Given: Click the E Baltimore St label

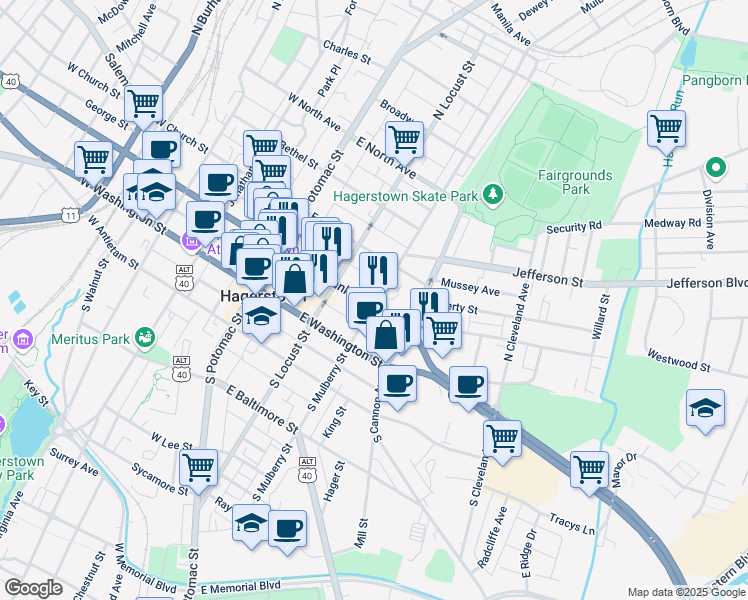Looking at the screenshot, I should coord(262,410).
